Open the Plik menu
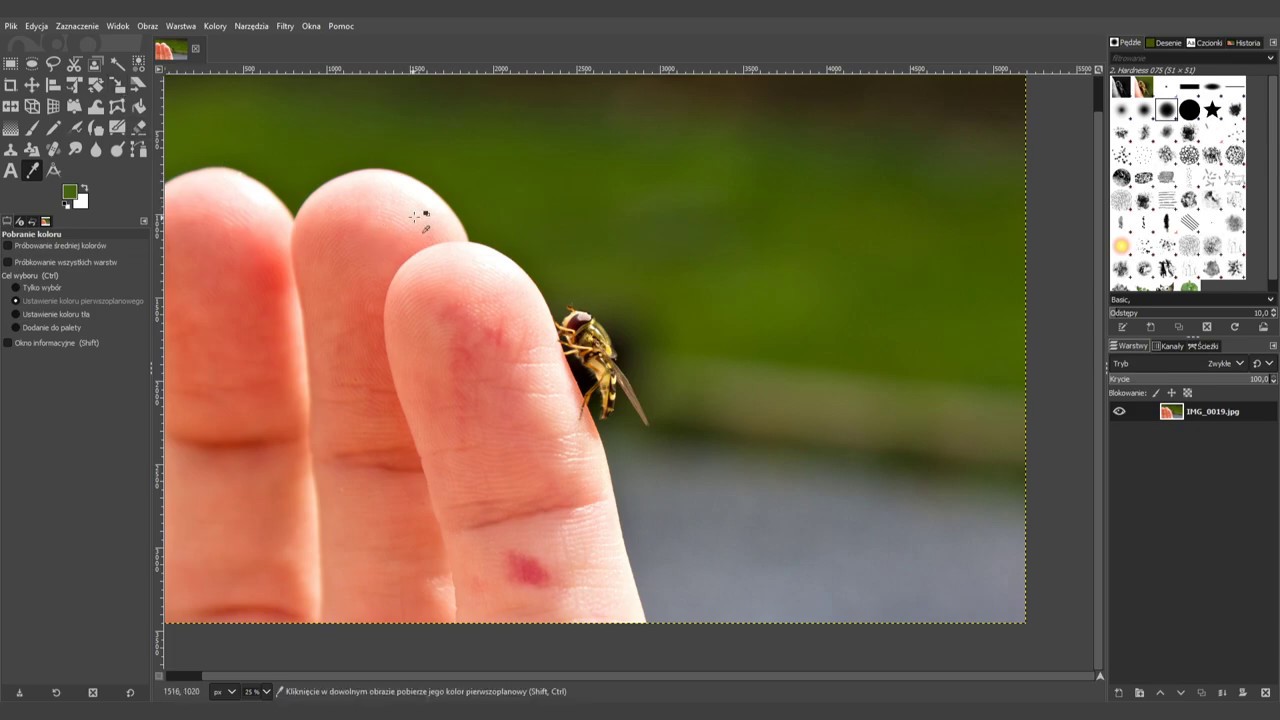Viewport: 1280px width, 720px height. point(11,26)
